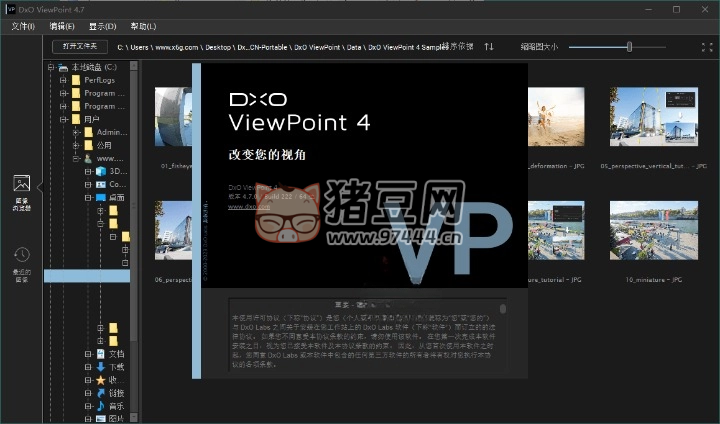
Task: Select the 05_perspective_vertical thumbnail image
Action: (x=654, y=118)
